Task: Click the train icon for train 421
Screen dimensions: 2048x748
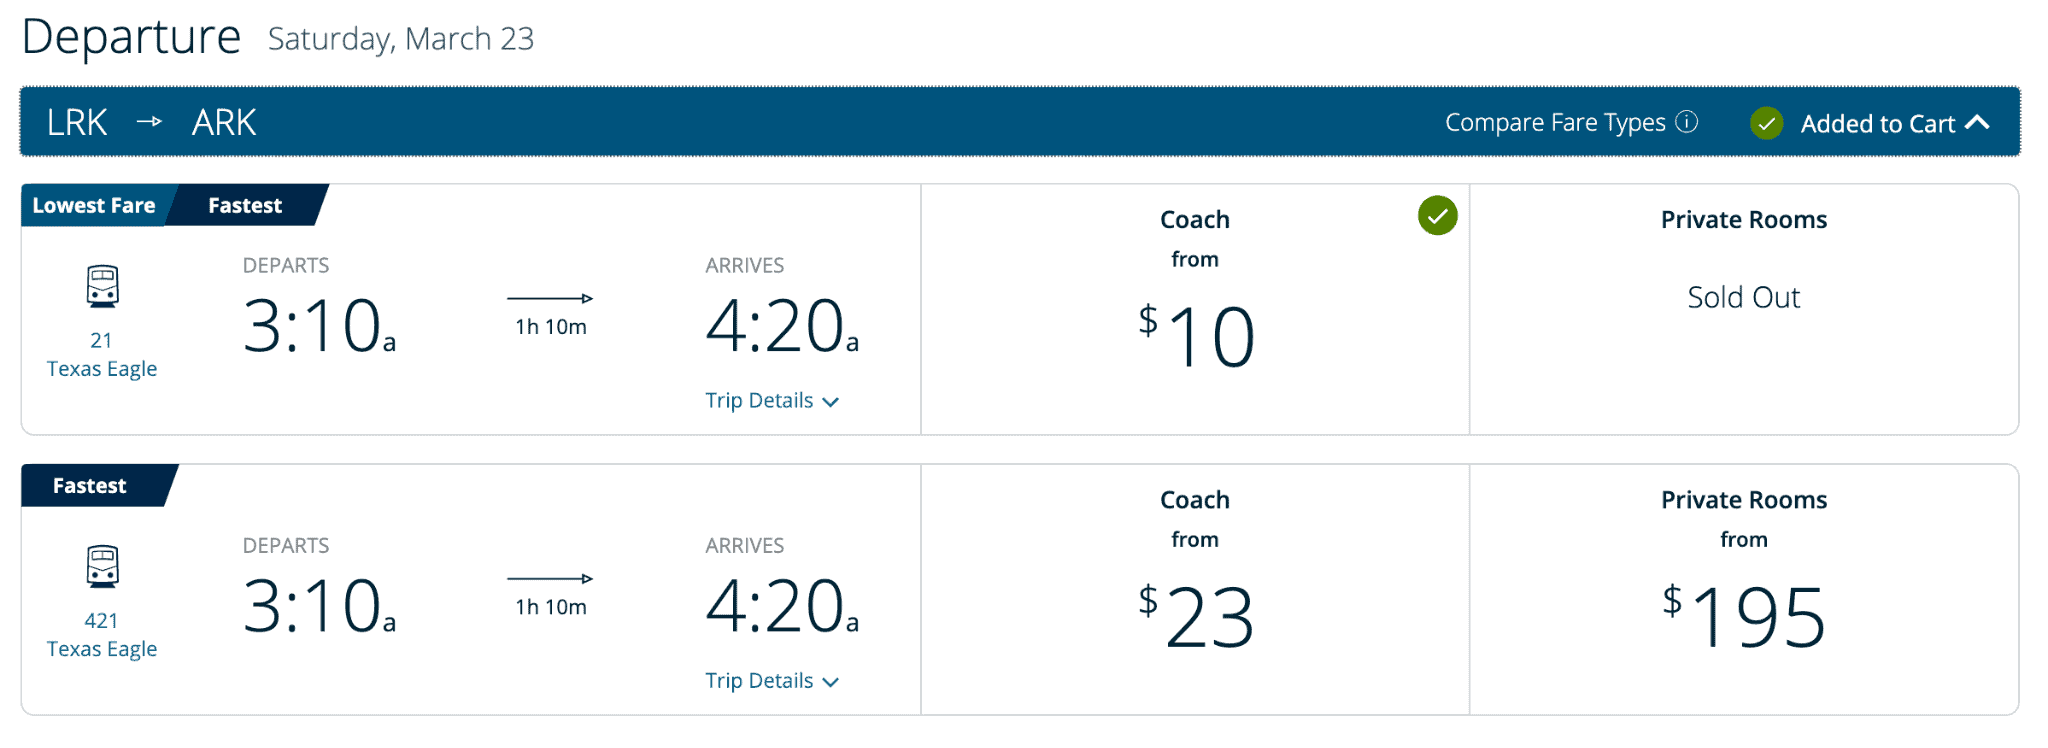Action: (x=102, y=566)
